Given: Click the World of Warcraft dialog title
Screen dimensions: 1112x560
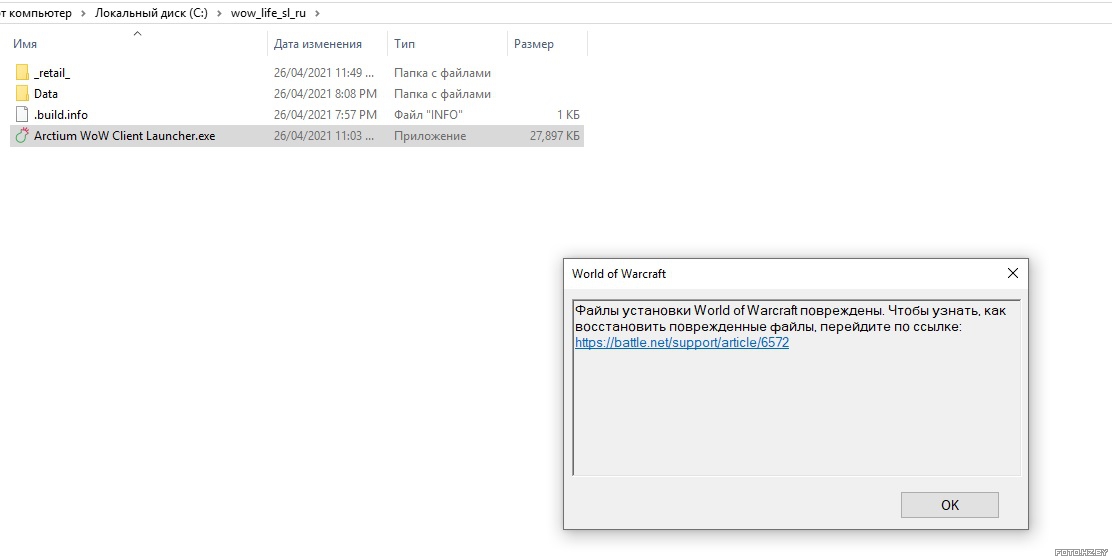Looking at the screenshot, I should coord(619,274).
